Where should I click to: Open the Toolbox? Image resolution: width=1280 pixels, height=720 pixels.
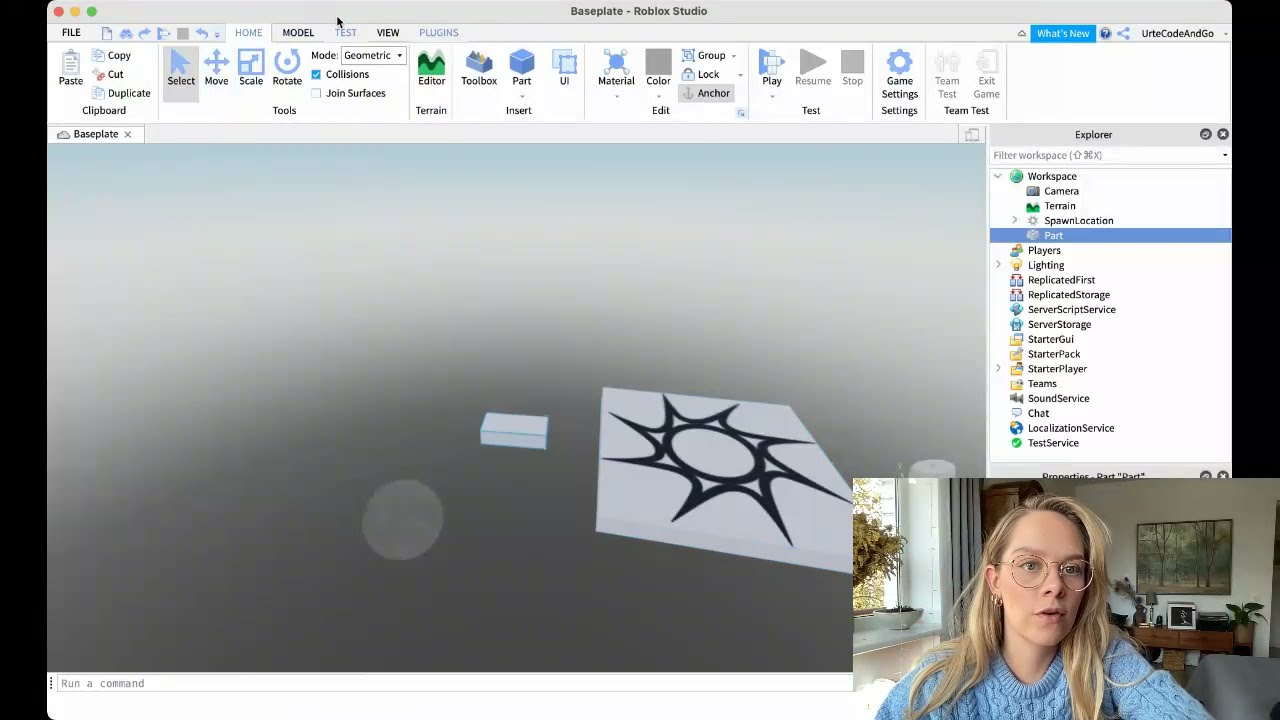[479, 69]
